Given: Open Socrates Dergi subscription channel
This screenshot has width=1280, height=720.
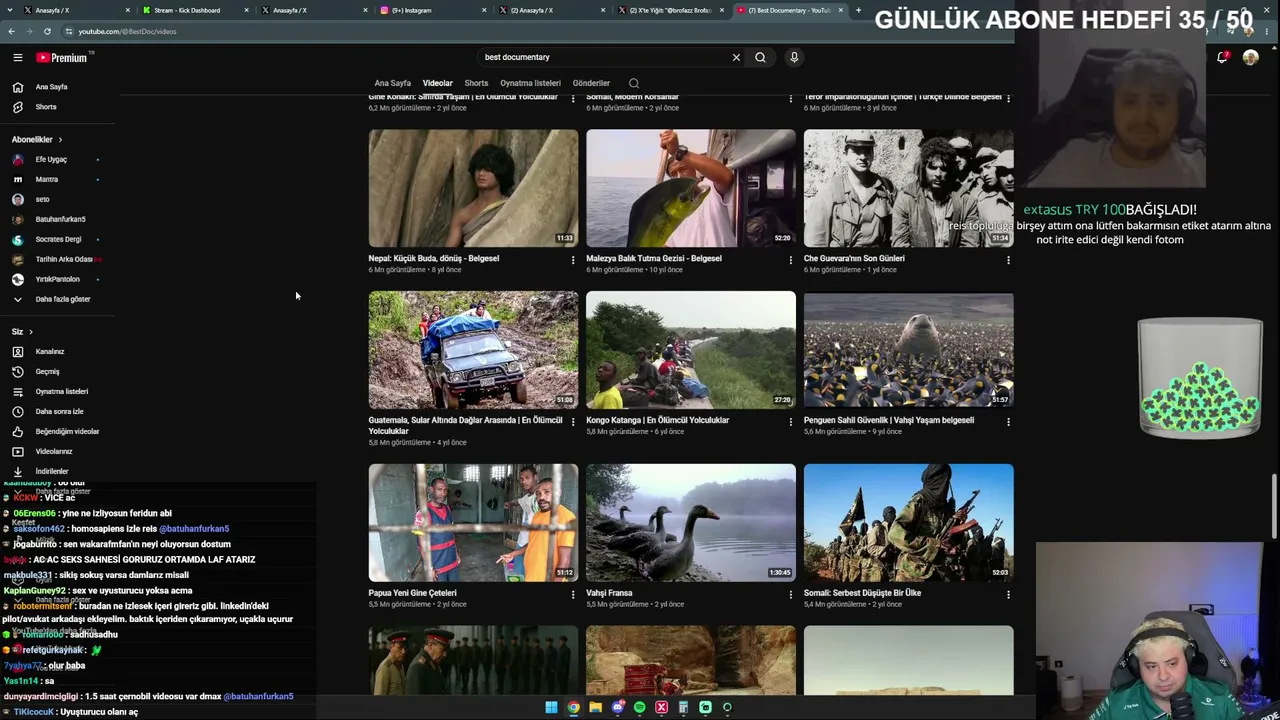Looking at the screenshot, I should pos(58,239).
